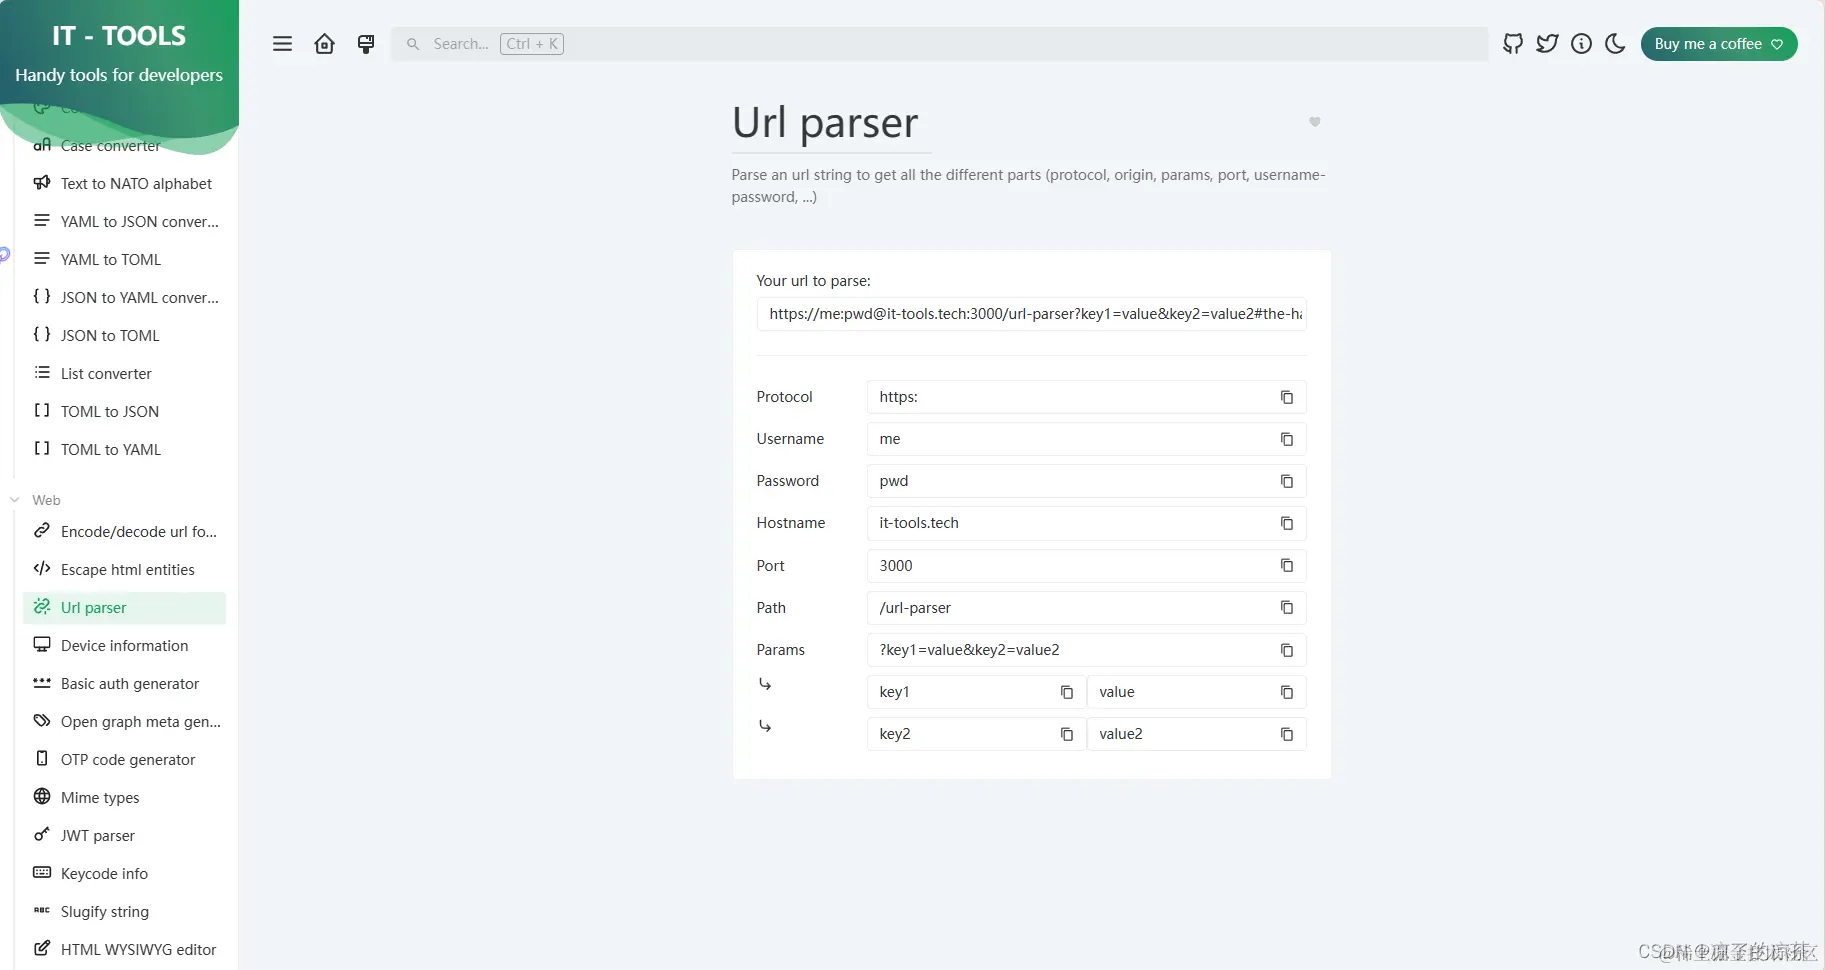The image size is (1825, 970).
Task: Add Url parser to favorites heart
Action: tap(1315, 122)
